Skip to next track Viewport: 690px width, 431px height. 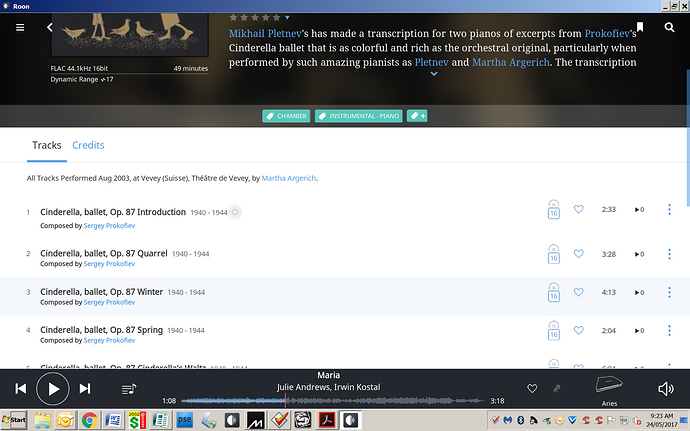coord(84,389)
